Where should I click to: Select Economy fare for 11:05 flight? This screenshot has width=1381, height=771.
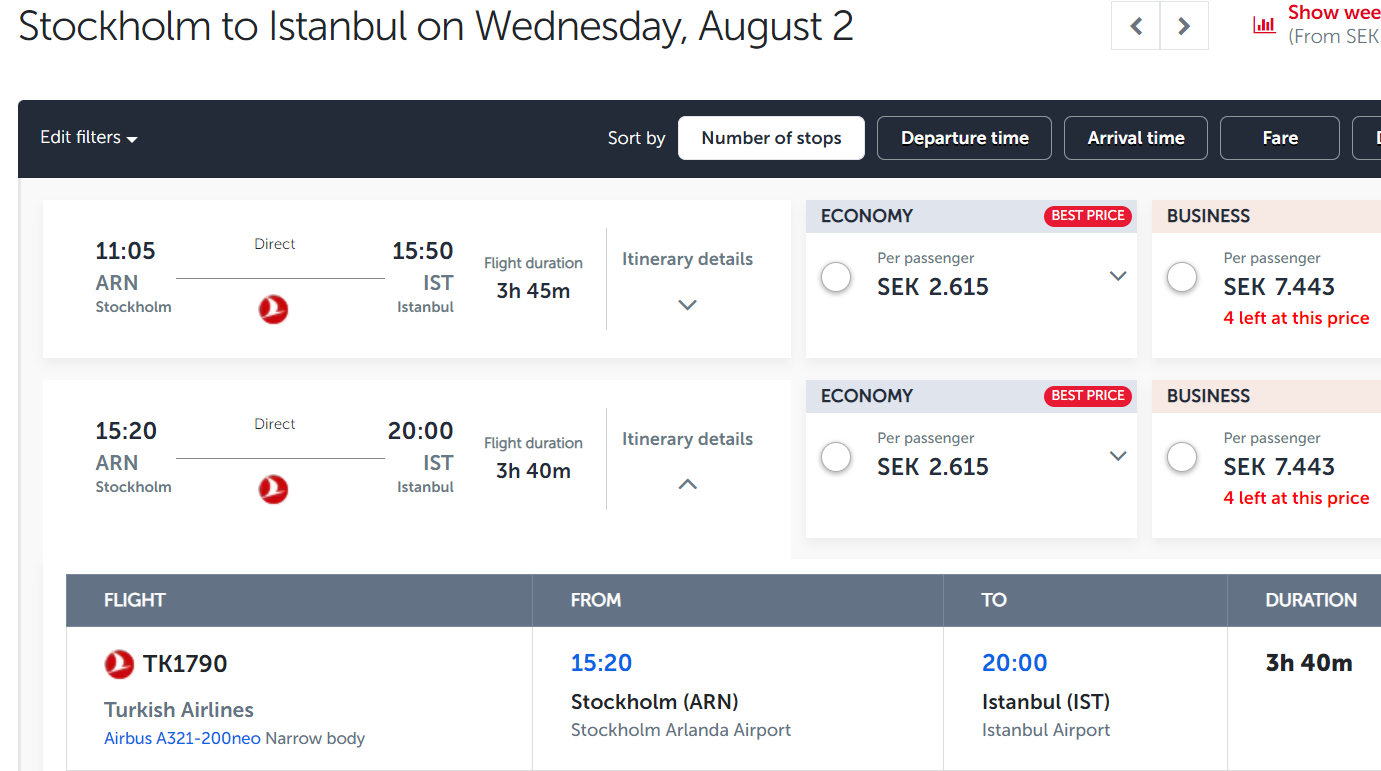(x=836, y=277)
